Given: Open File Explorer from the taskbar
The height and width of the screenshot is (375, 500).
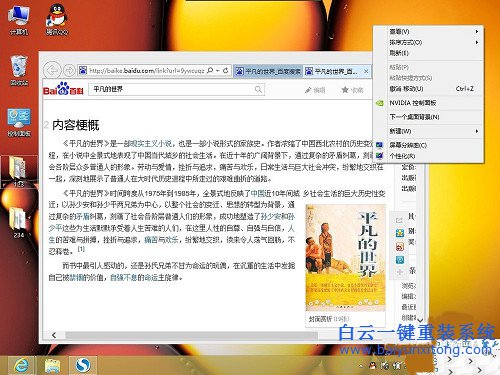Looking at the screenshot, I should coord(52,365).
